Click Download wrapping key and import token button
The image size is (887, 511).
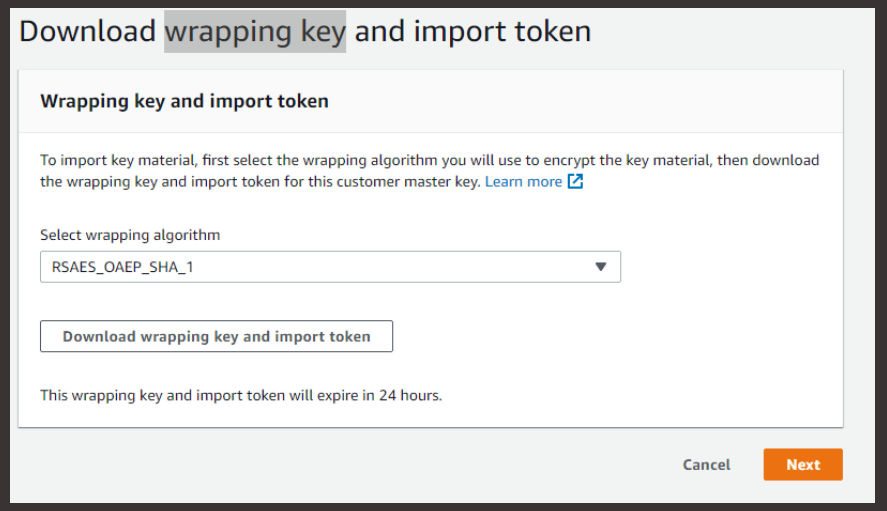pyautogui.click(x=216, y=337)
